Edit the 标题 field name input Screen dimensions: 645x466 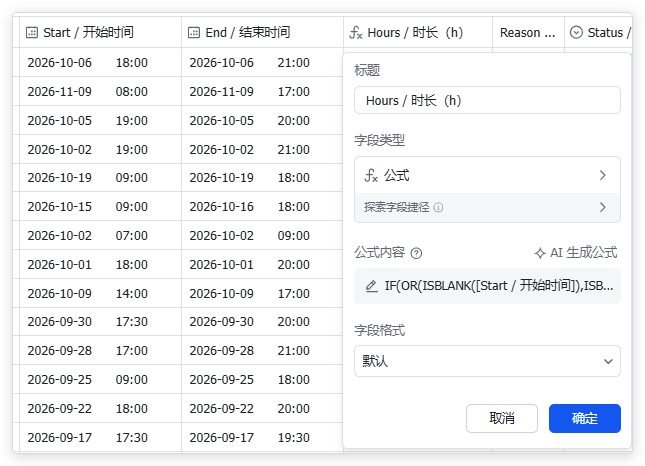pos(487,100)
